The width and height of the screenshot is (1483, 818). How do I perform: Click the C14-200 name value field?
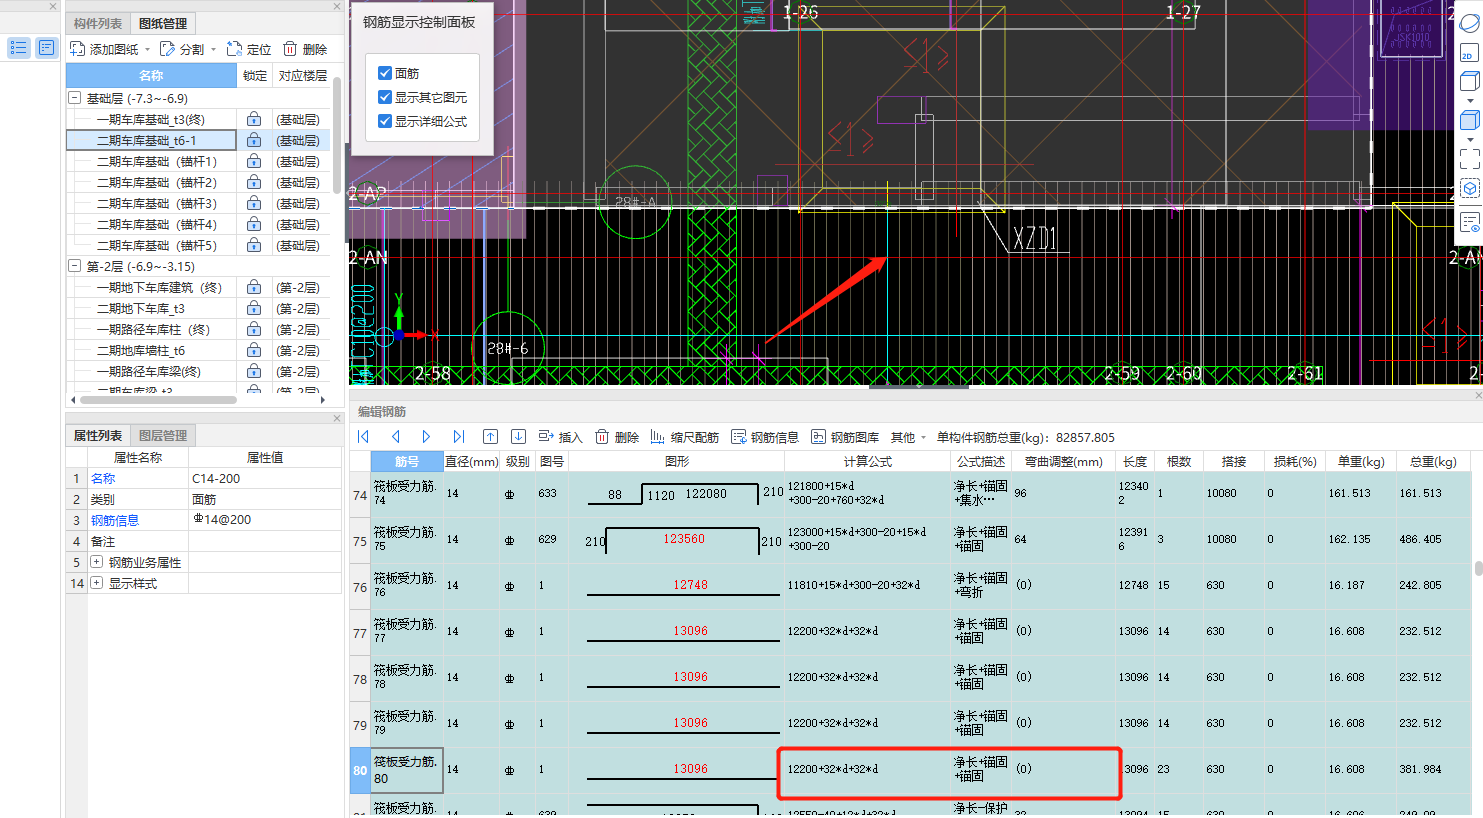pos(265,478)
